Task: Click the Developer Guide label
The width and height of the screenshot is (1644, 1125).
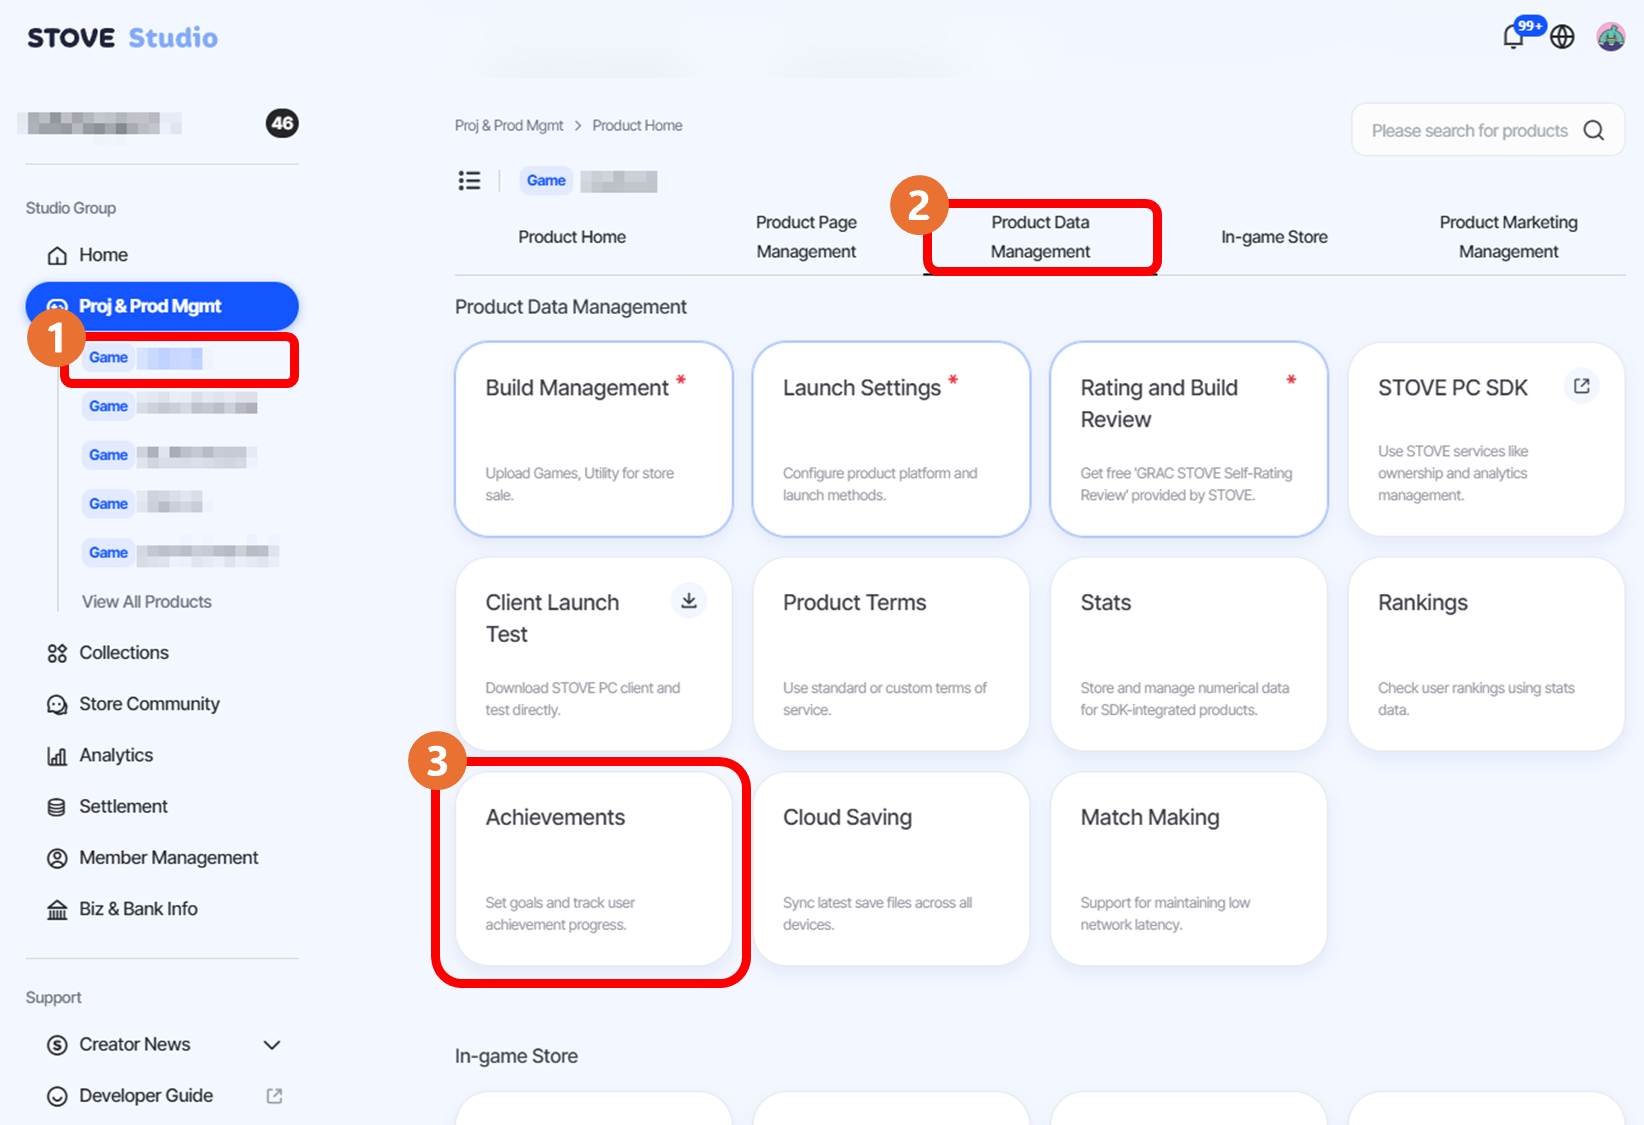Action: [146, 1096]
